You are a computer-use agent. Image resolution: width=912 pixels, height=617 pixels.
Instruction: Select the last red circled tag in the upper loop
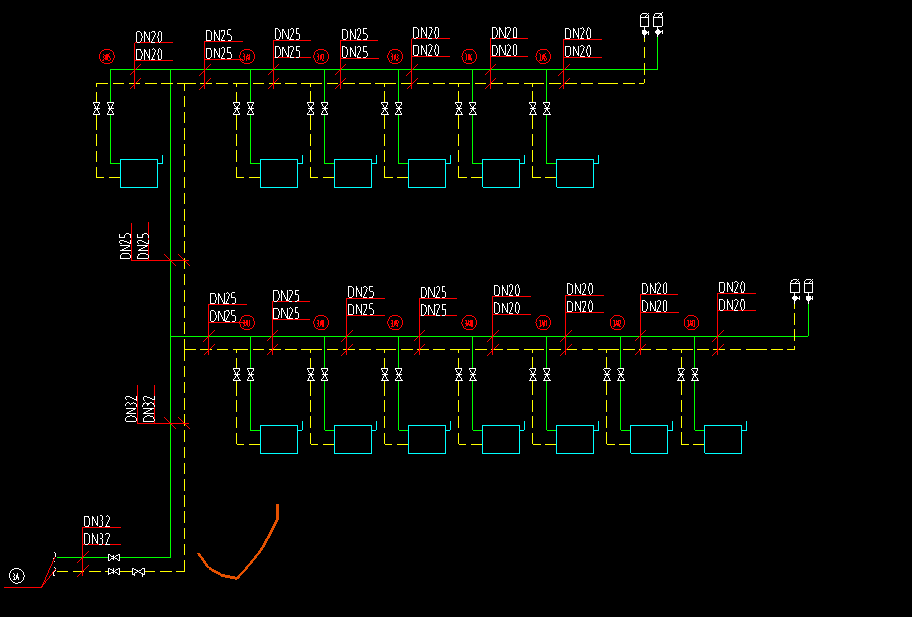(x=543, y=56)
